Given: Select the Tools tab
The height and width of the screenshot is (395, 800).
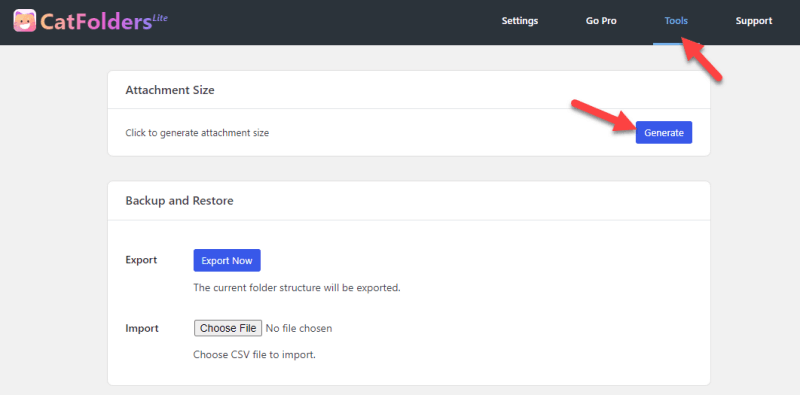Looking at the screenshot, I should pyautogui.click(x=676, y=21).
